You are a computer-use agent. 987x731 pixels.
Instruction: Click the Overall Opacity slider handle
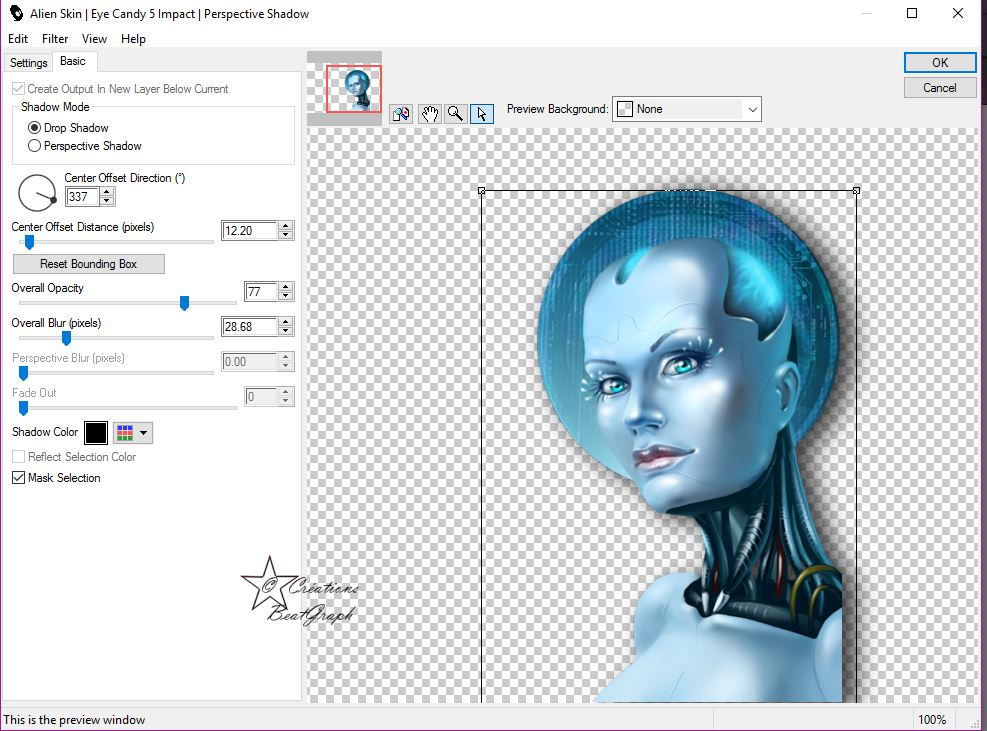coord(184,303)
